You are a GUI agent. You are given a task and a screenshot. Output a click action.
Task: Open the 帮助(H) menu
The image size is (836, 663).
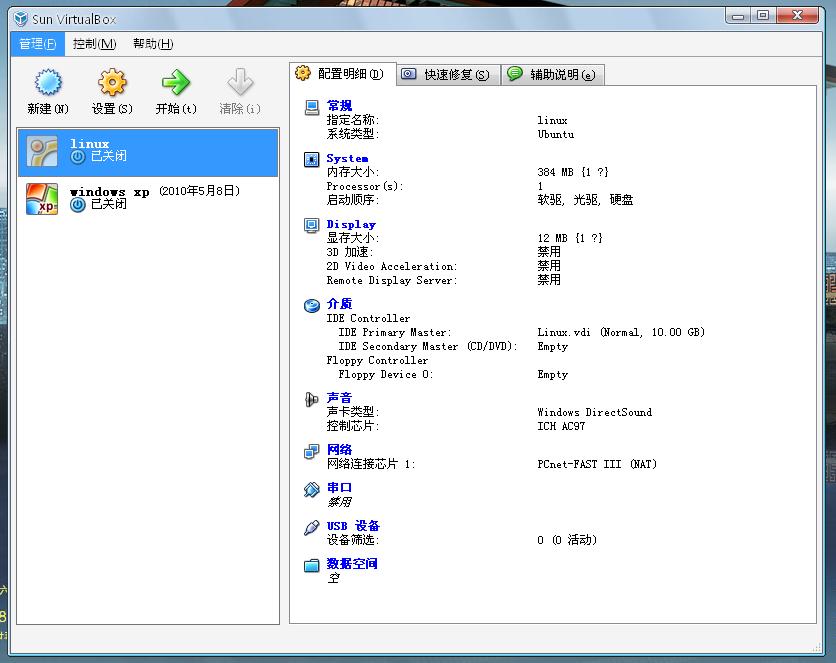pyautogui.click(x=153, y=44)
